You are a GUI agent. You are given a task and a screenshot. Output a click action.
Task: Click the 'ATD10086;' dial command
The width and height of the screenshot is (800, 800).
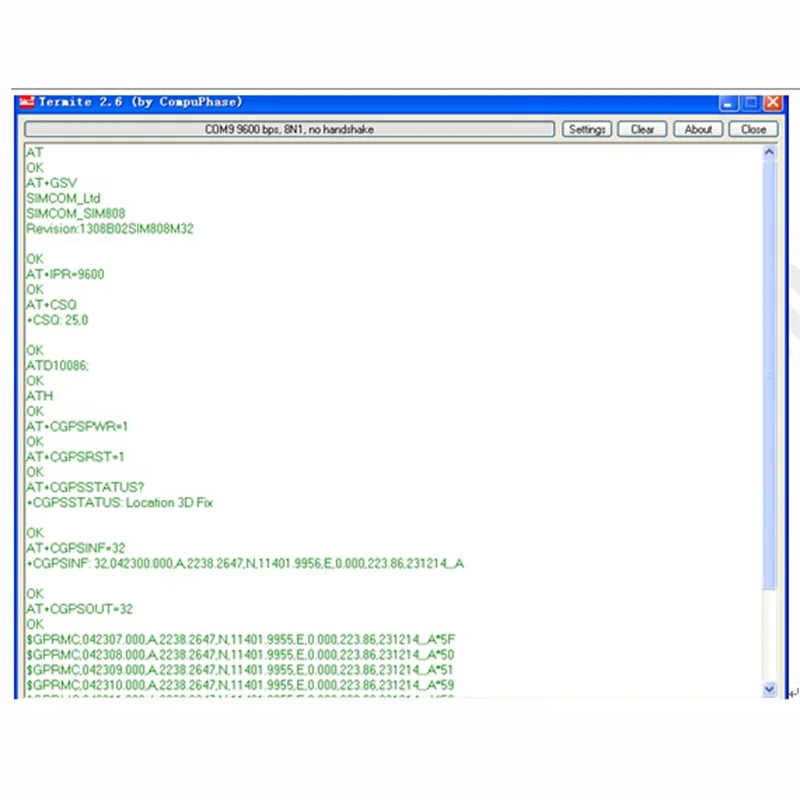click(x=57, y=366)
